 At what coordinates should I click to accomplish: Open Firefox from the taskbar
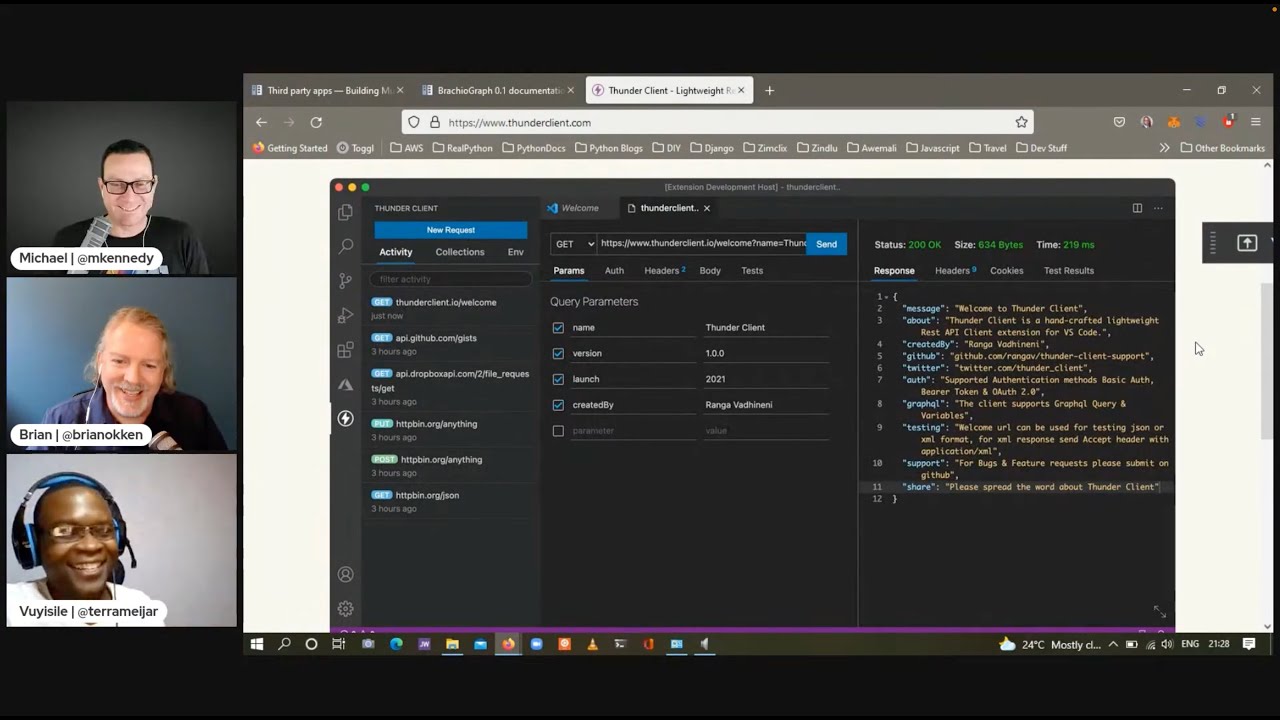tap(508, 644)
